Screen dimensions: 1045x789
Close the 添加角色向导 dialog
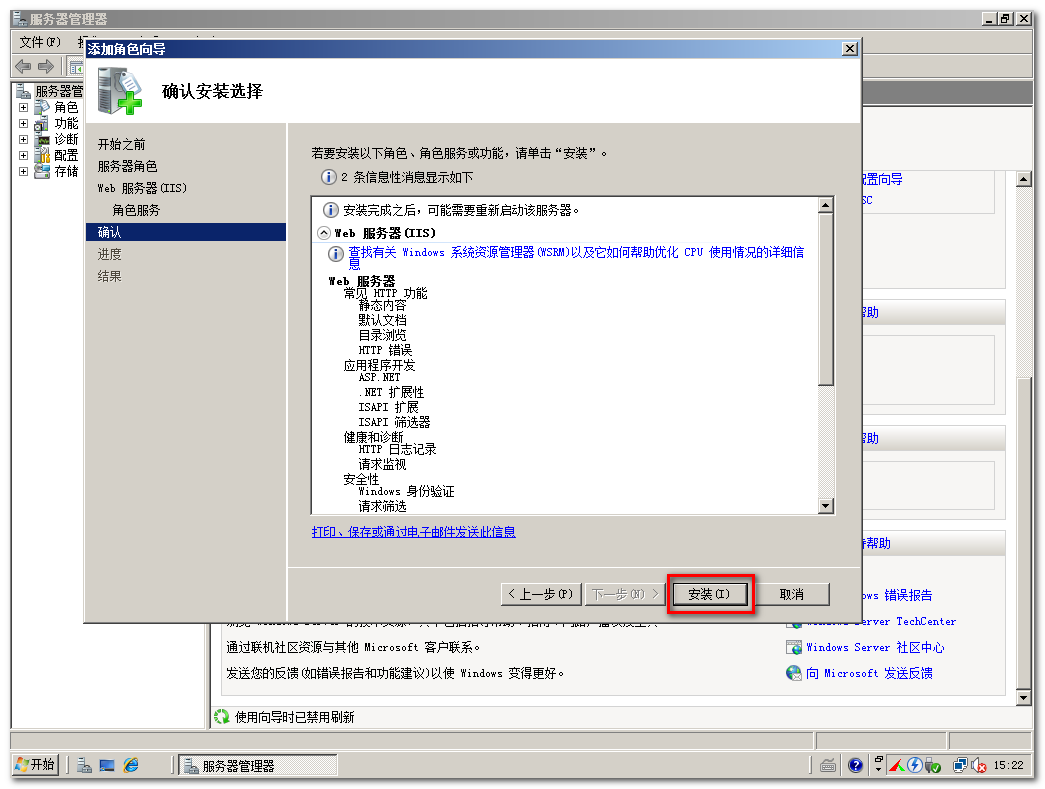tap(850, 49)
